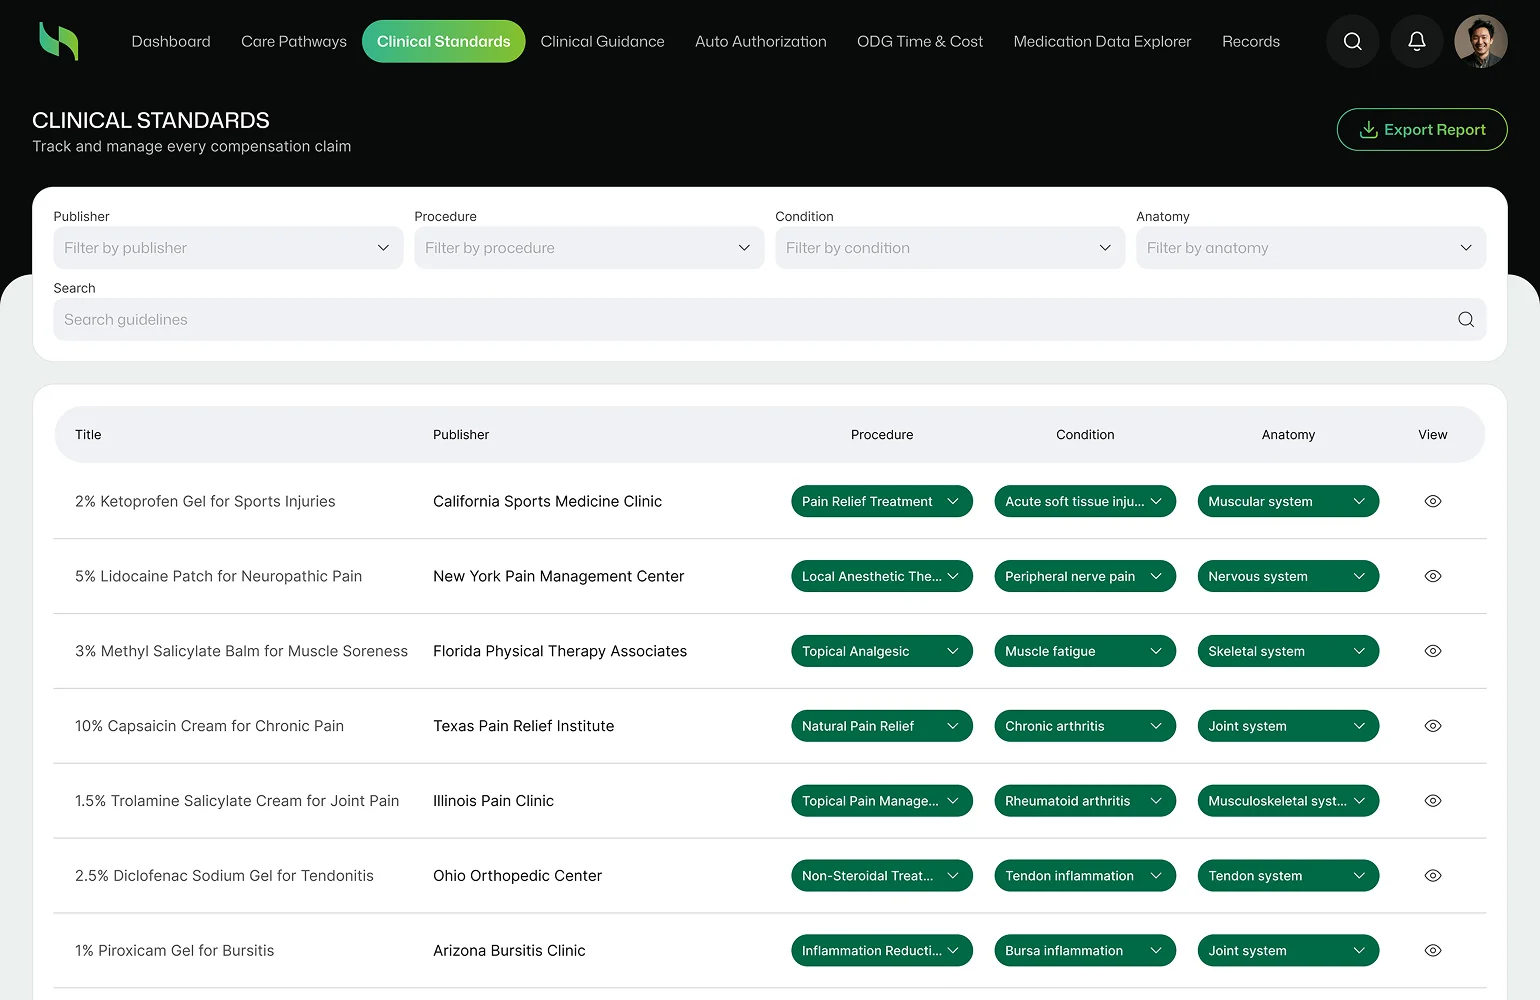1540x1000 pixels.
Task: Expand the Pain Relief Treatment procedure dropdown
Action: pos(881,501)
